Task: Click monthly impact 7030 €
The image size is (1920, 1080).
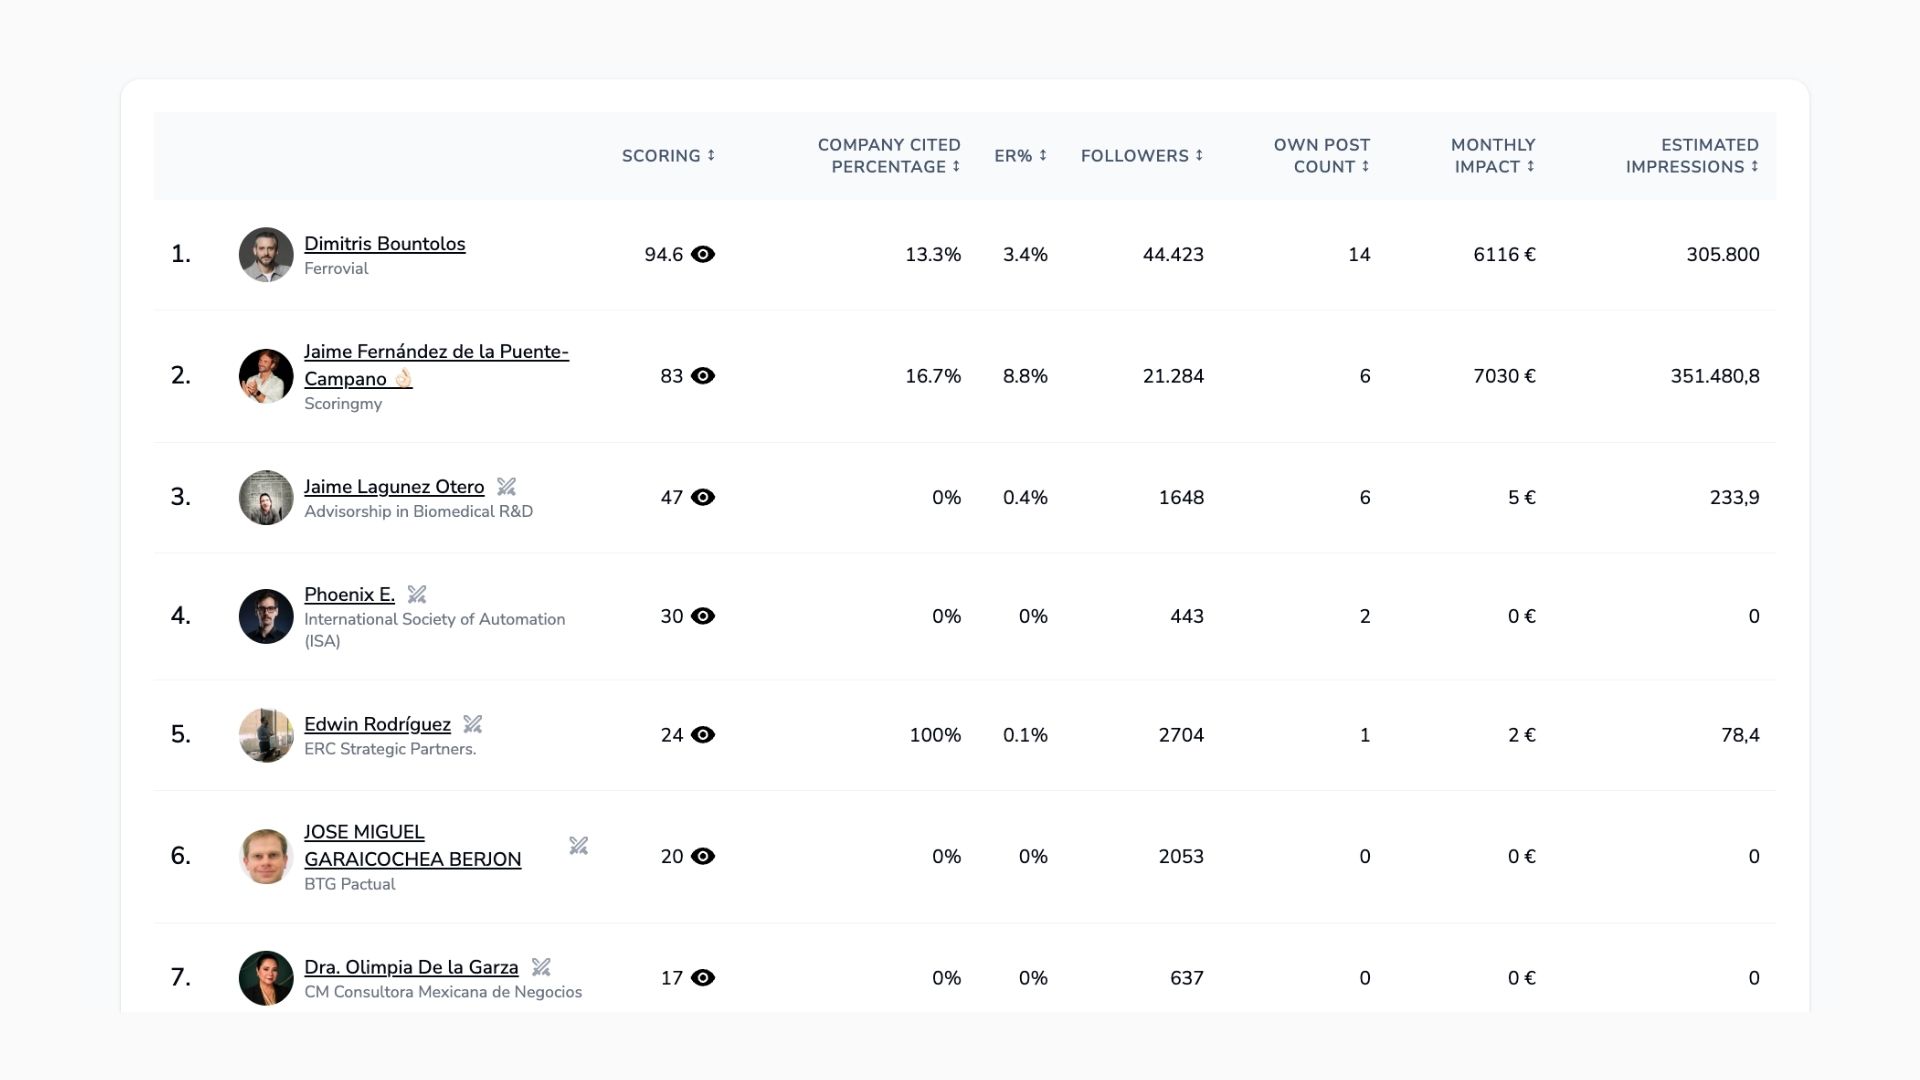Action: coord(1504,376)
